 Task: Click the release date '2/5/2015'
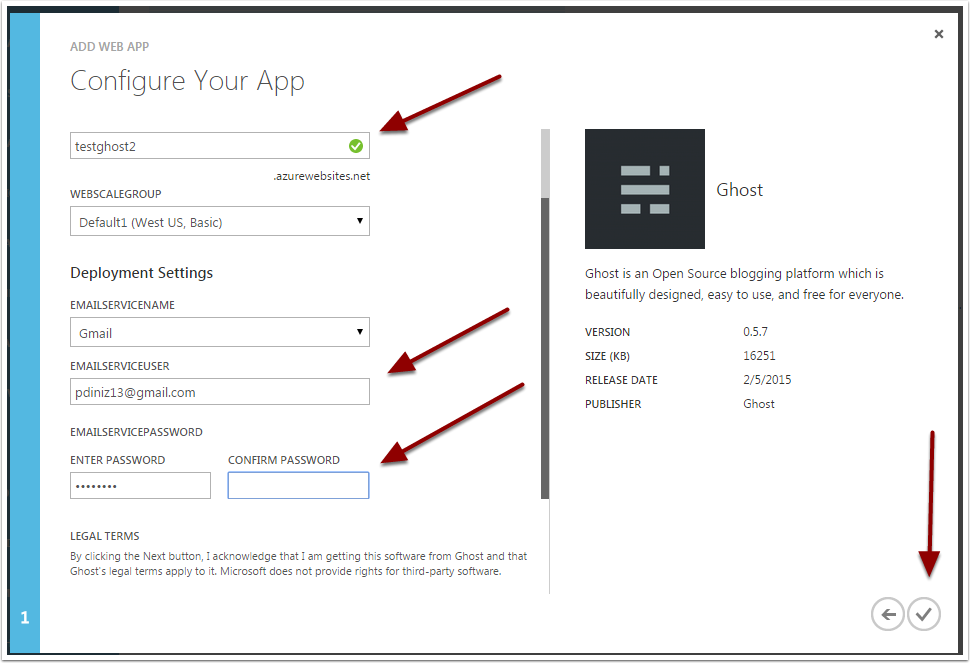pos(767,380)
